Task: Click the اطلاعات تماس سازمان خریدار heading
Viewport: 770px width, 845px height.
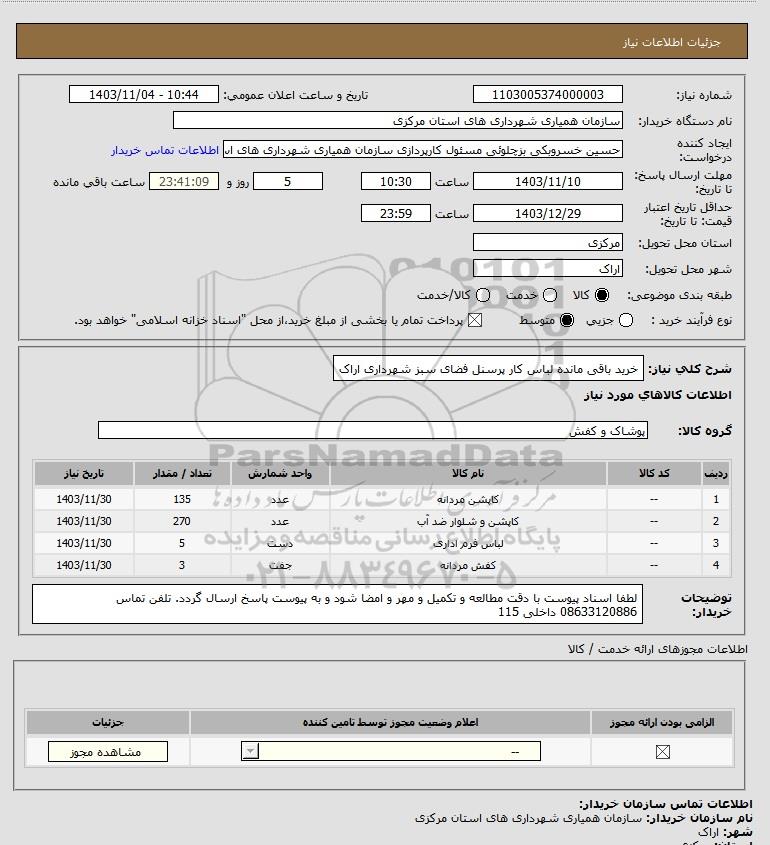Action: click(665, 804)
